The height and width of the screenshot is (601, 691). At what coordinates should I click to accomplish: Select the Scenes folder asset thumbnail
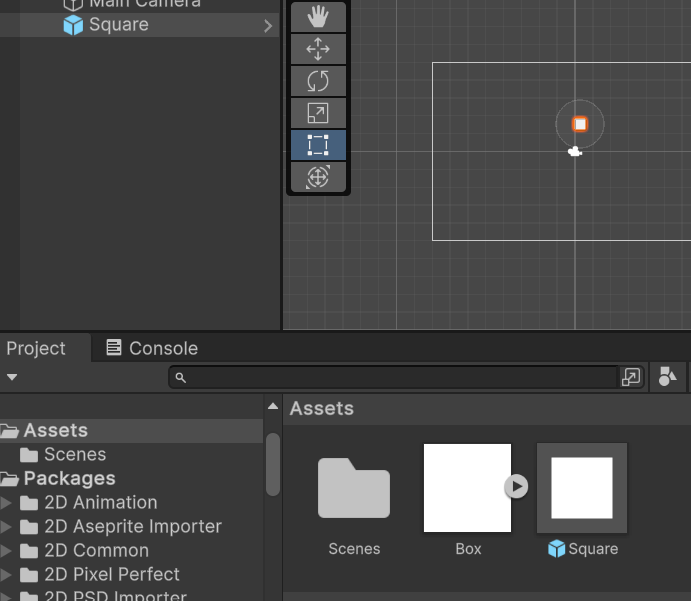[354, 488]
